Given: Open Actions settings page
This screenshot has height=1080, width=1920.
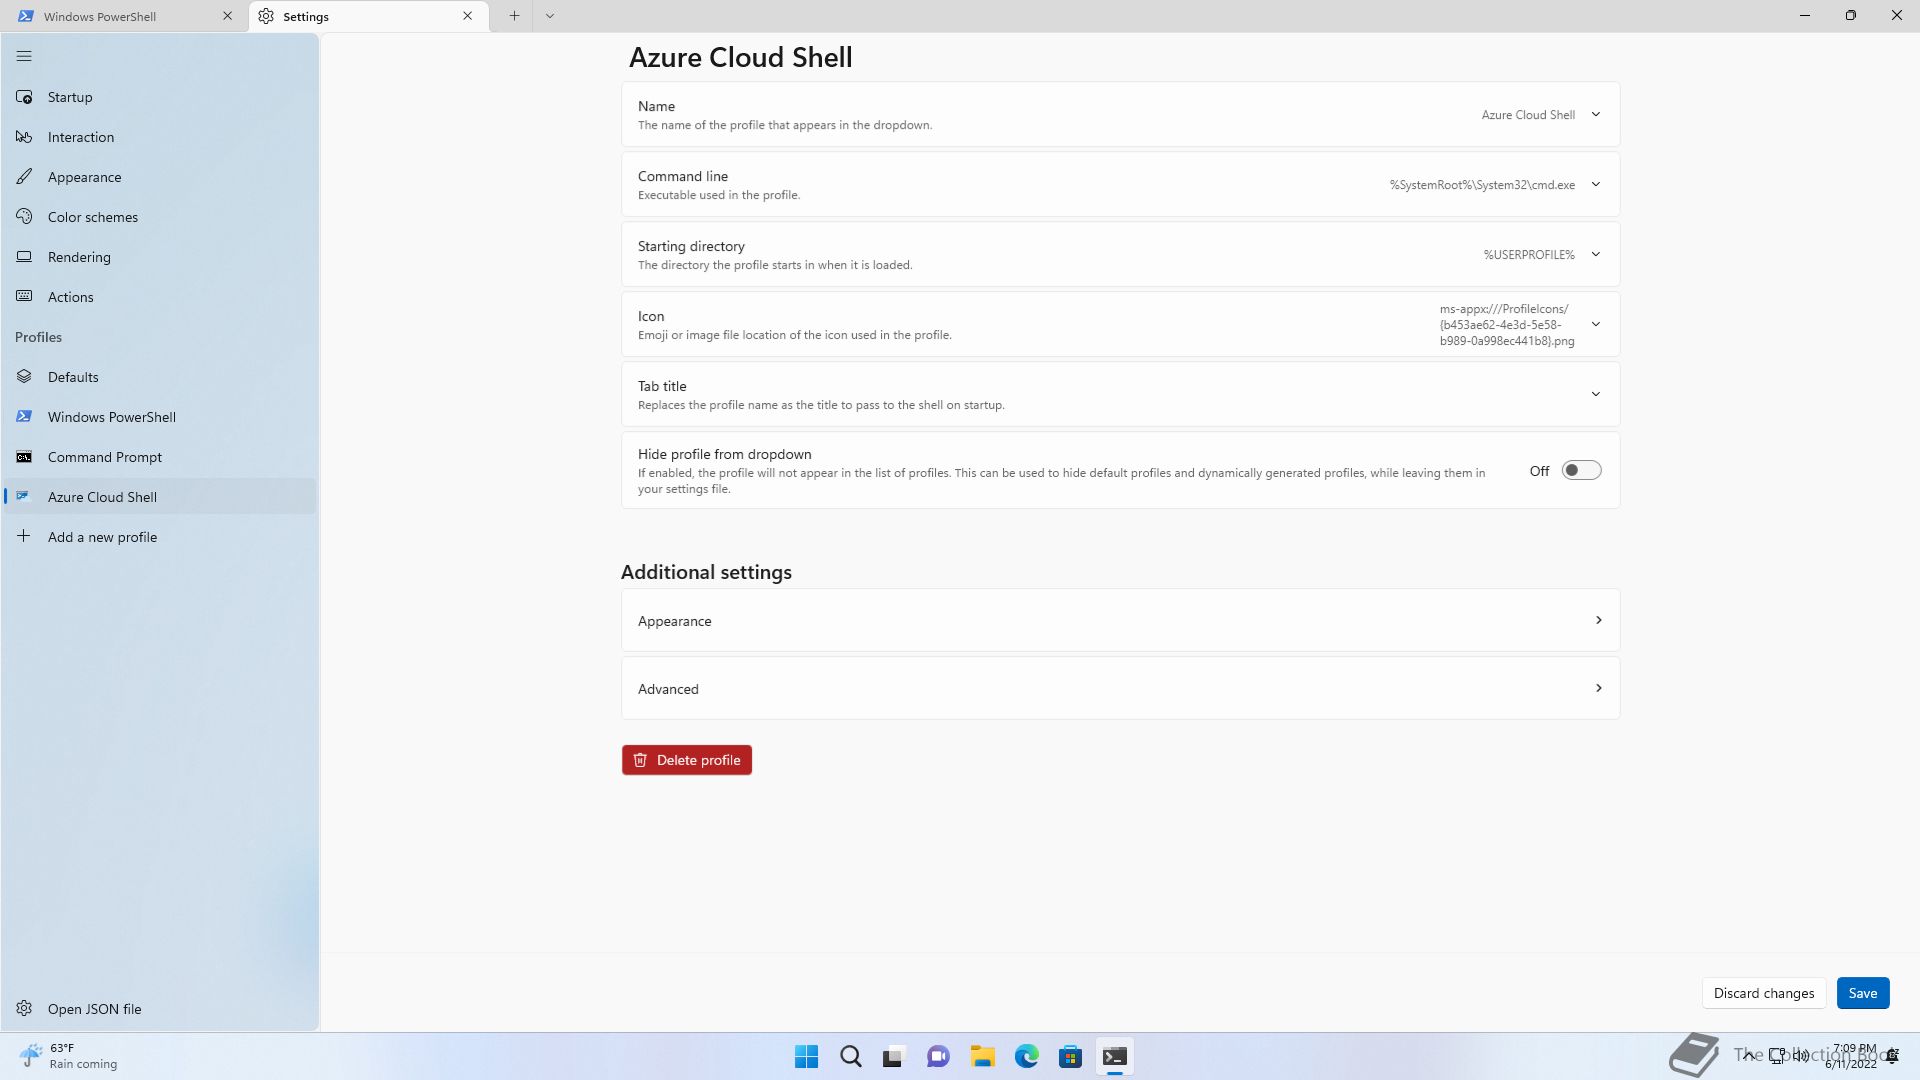Looking at the screenshot, I should (x=160, y=297).
